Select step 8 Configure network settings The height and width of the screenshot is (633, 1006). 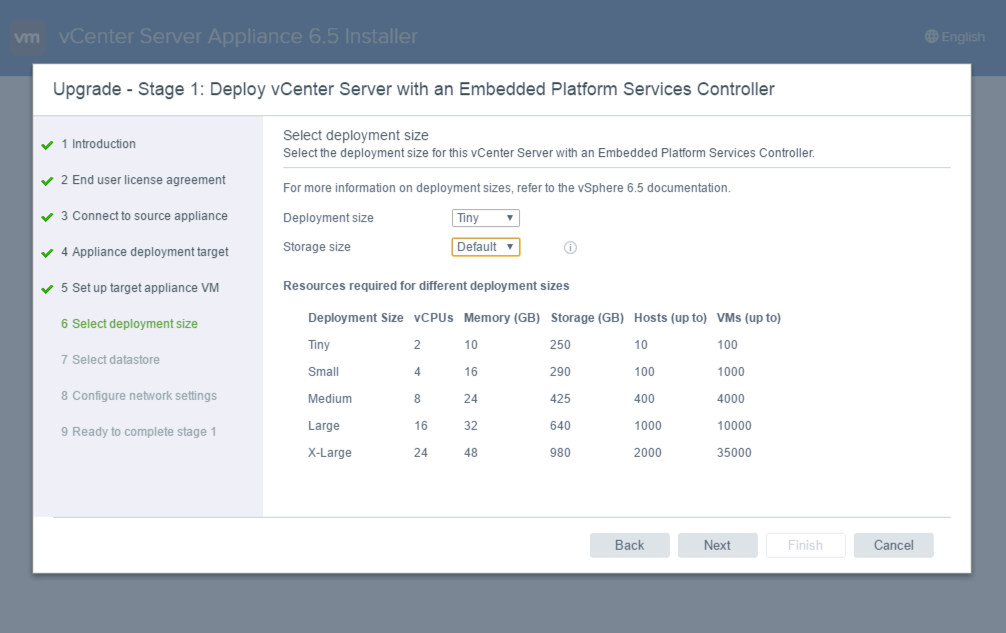coord(139,395)
